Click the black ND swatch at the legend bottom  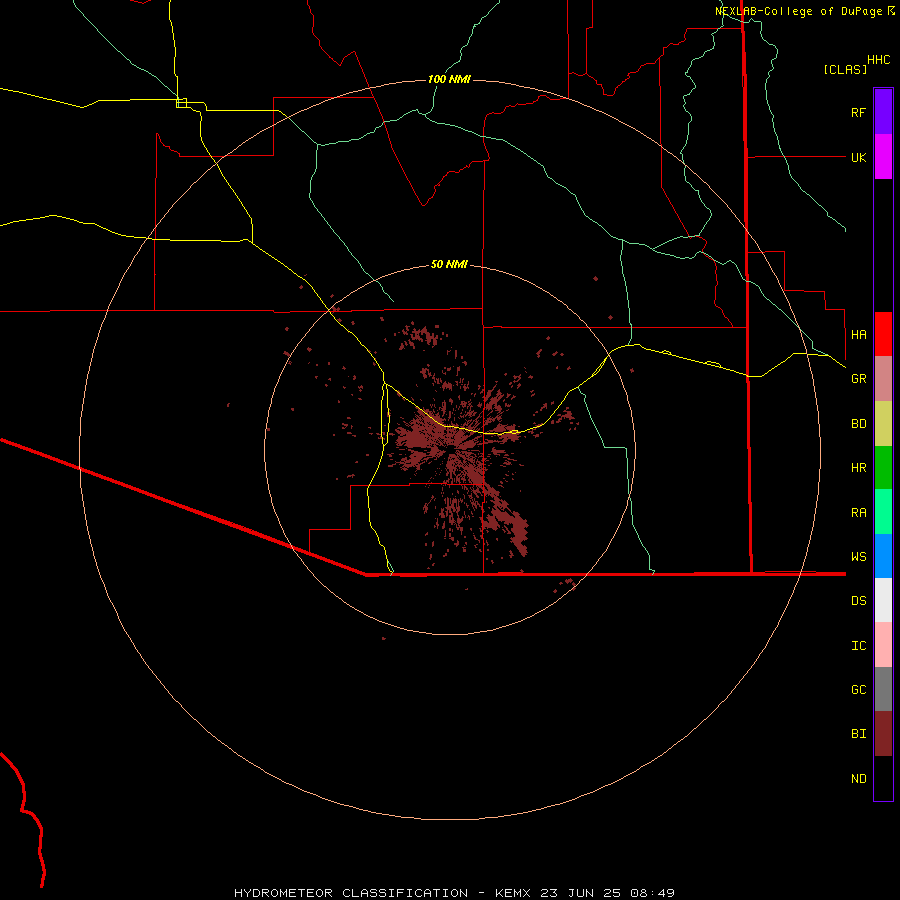883,778
